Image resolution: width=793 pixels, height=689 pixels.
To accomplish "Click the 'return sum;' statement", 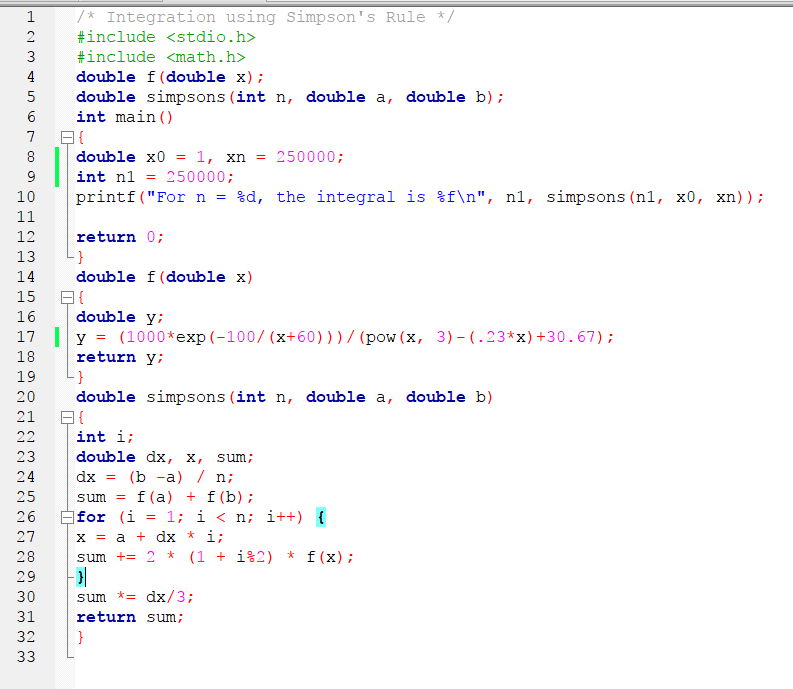I will 130,617.
